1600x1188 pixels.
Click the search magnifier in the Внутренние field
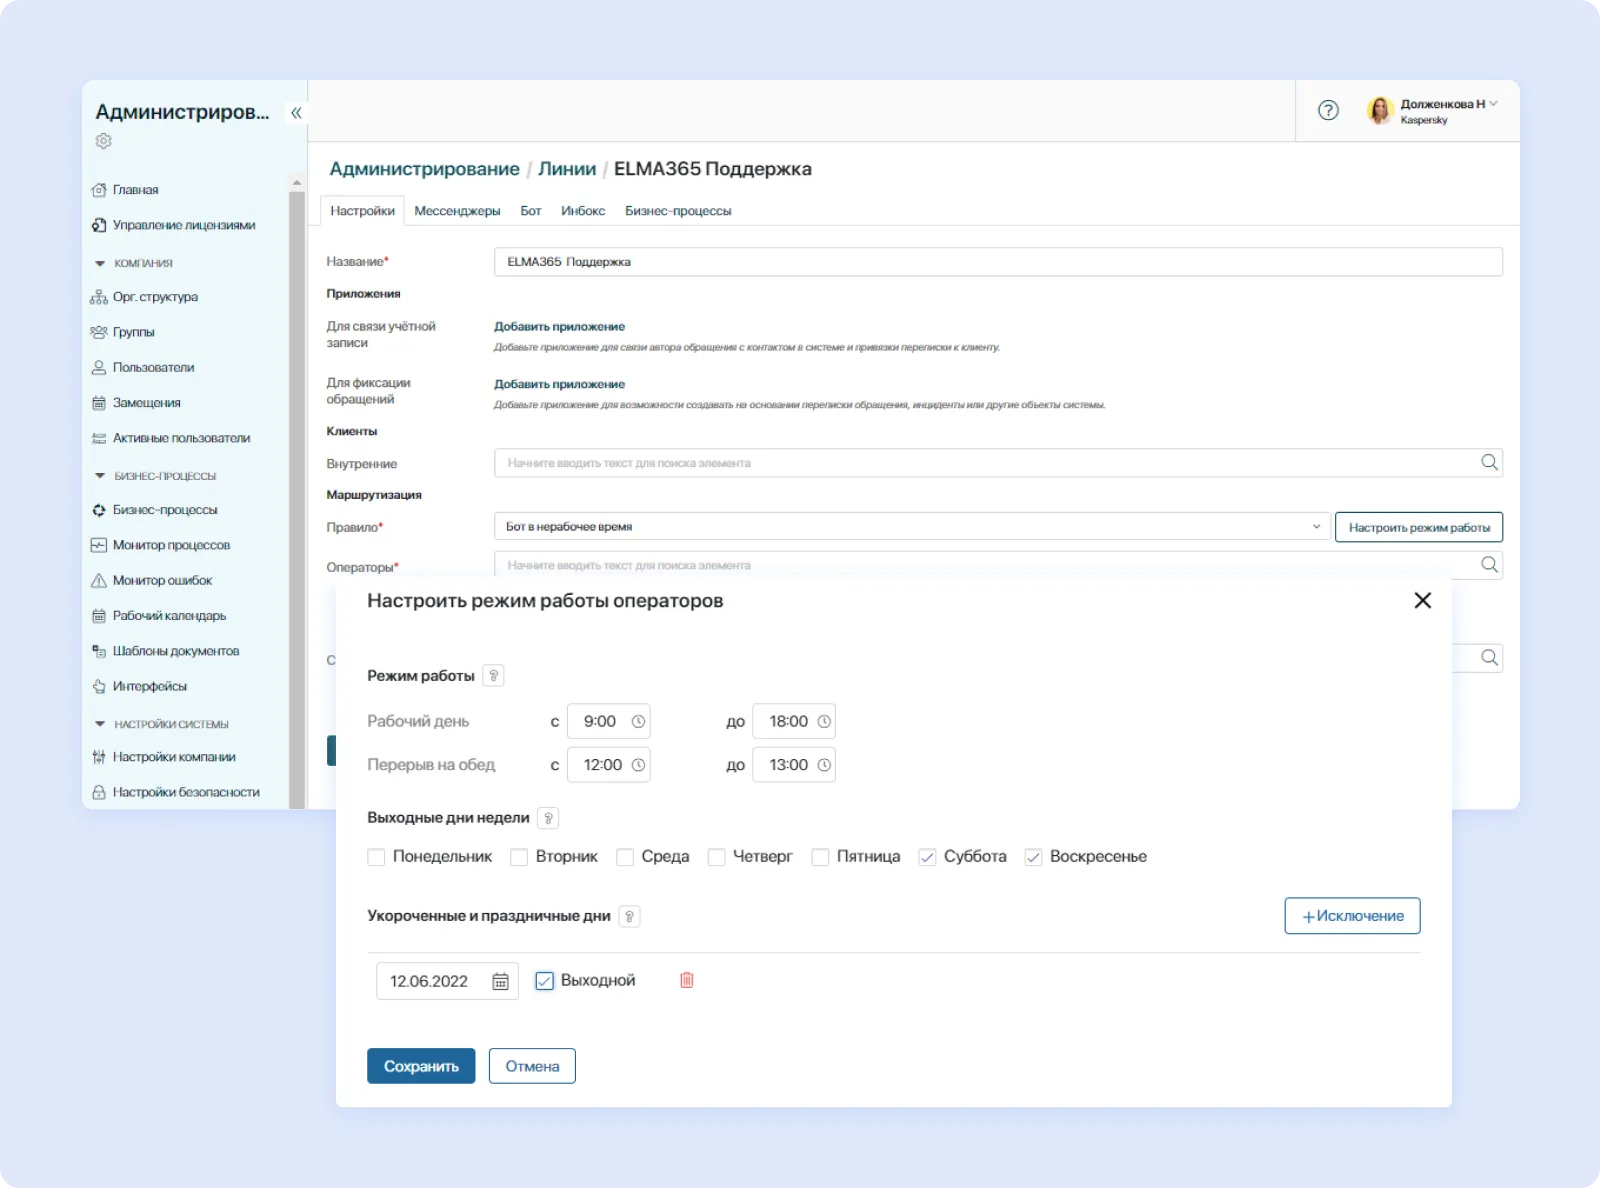pyautogui.click(x=1489, y=462)
